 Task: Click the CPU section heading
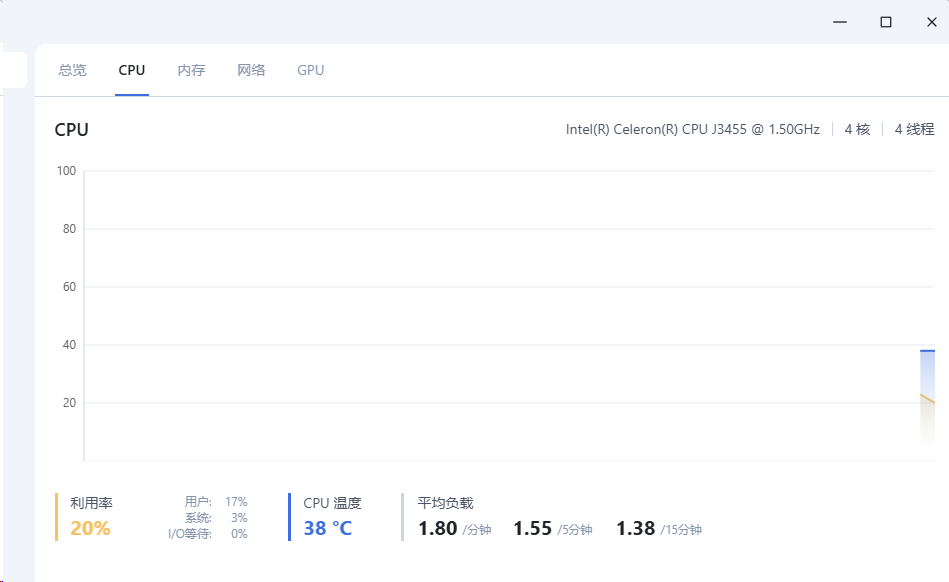click(x=71, y=129)
